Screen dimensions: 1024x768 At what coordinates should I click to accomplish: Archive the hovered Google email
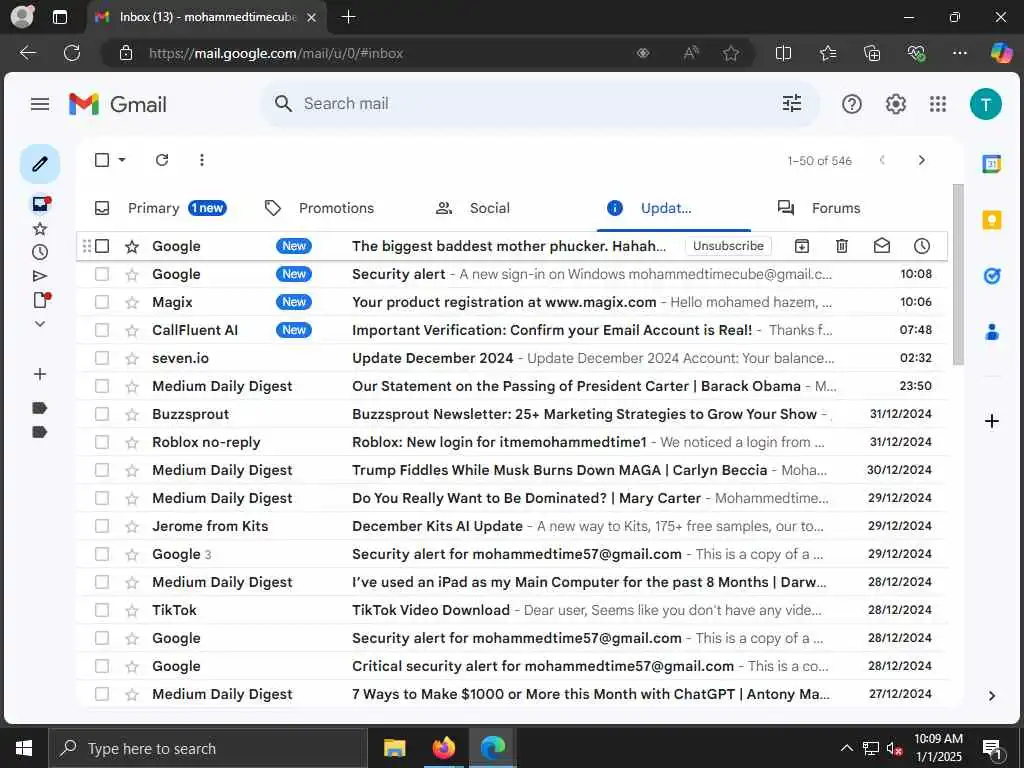[801, 246]
